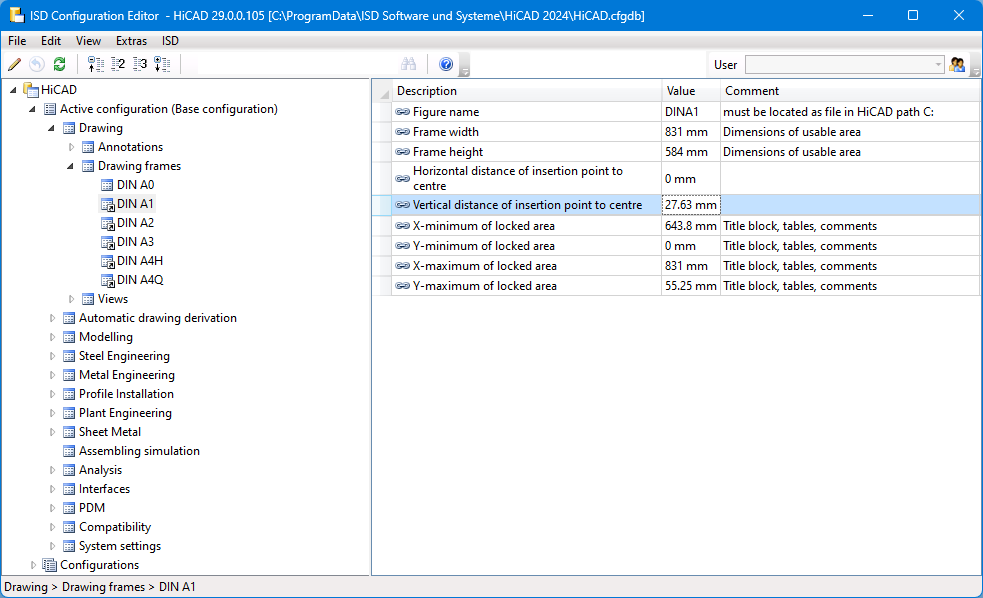This screenshot has width=983, height=598.
Task: Click the Description column header
Action: 527,91
